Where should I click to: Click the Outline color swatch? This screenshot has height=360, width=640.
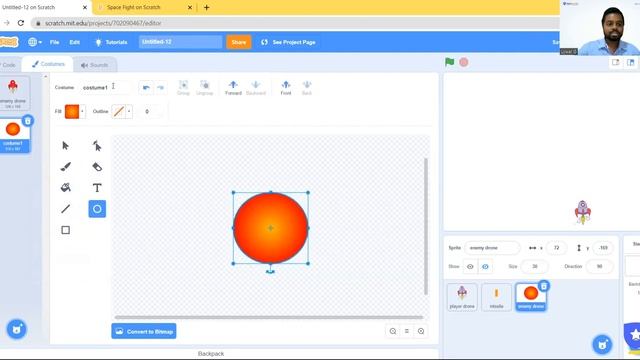pyautogui.click(x=118, y=111)
